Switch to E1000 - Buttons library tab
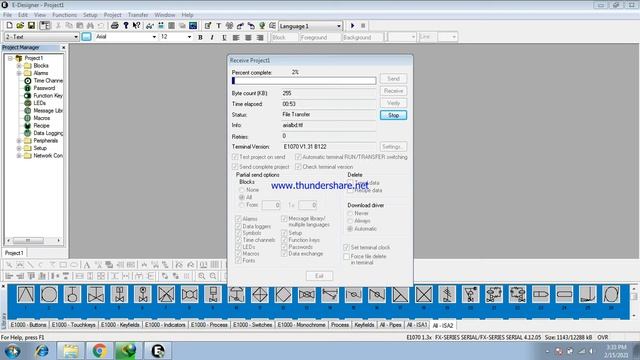 click(28, 325)
